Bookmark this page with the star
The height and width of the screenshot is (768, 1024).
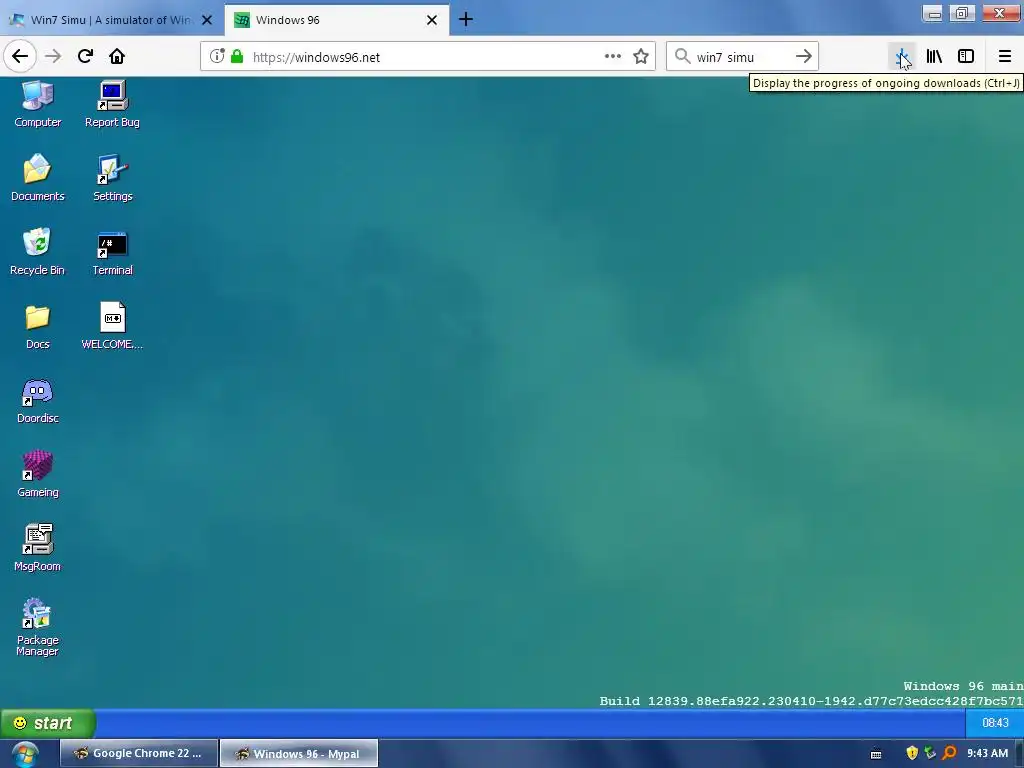(x=641, y=56)
